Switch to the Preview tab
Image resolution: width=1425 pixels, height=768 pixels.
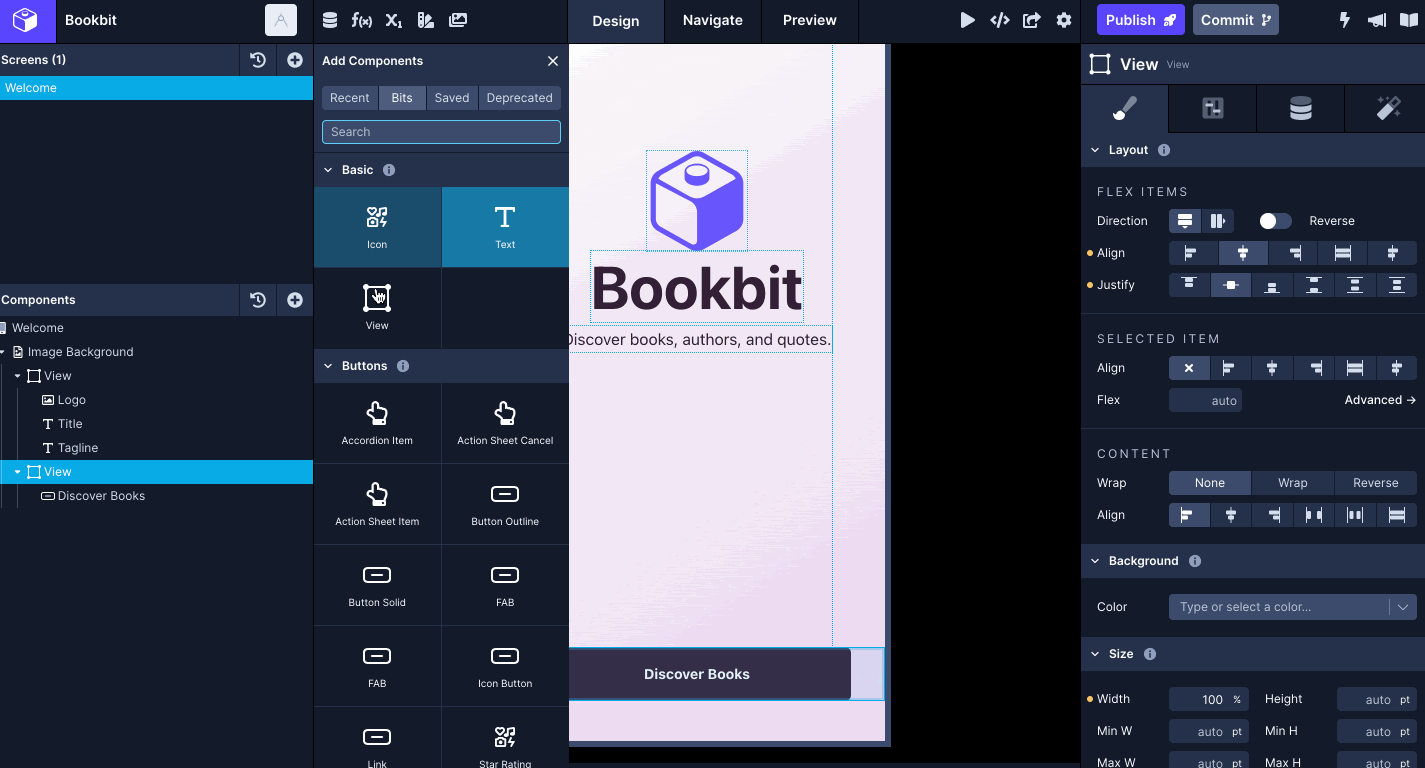click(808, 20)
